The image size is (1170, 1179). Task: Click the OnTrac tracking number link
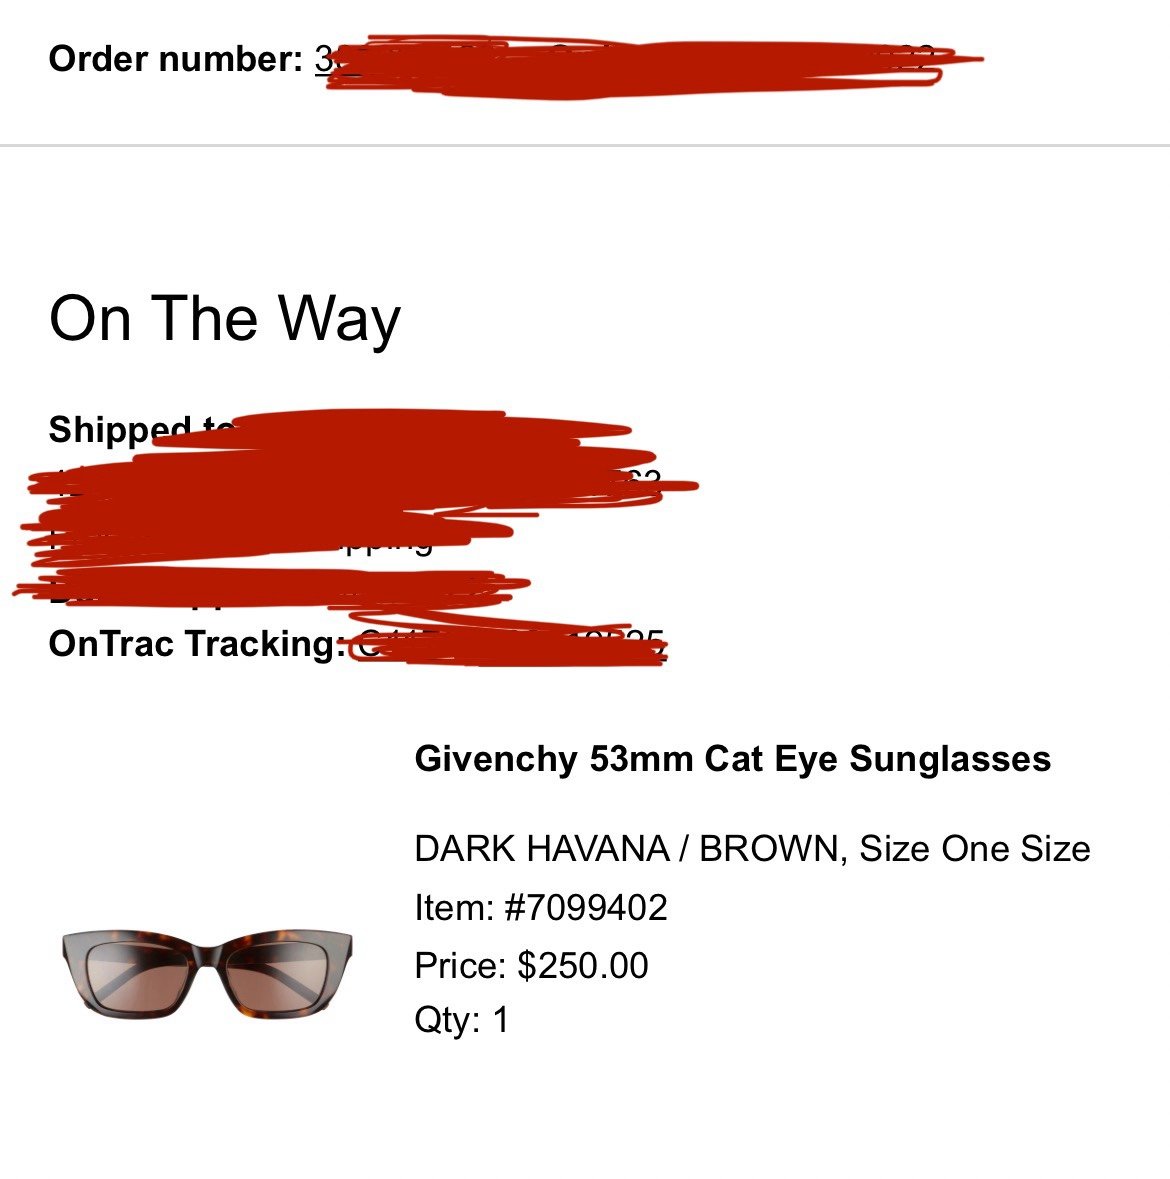pos(510,644)
